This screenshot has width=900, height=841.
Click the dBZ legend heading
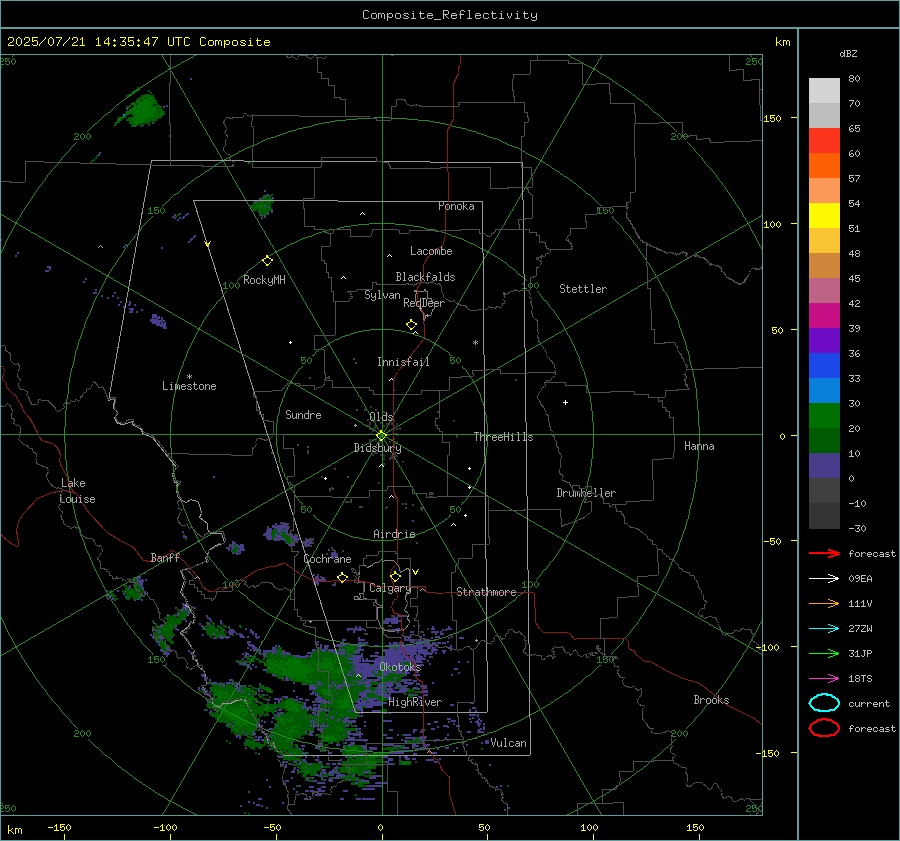click(x=848, y=53)
